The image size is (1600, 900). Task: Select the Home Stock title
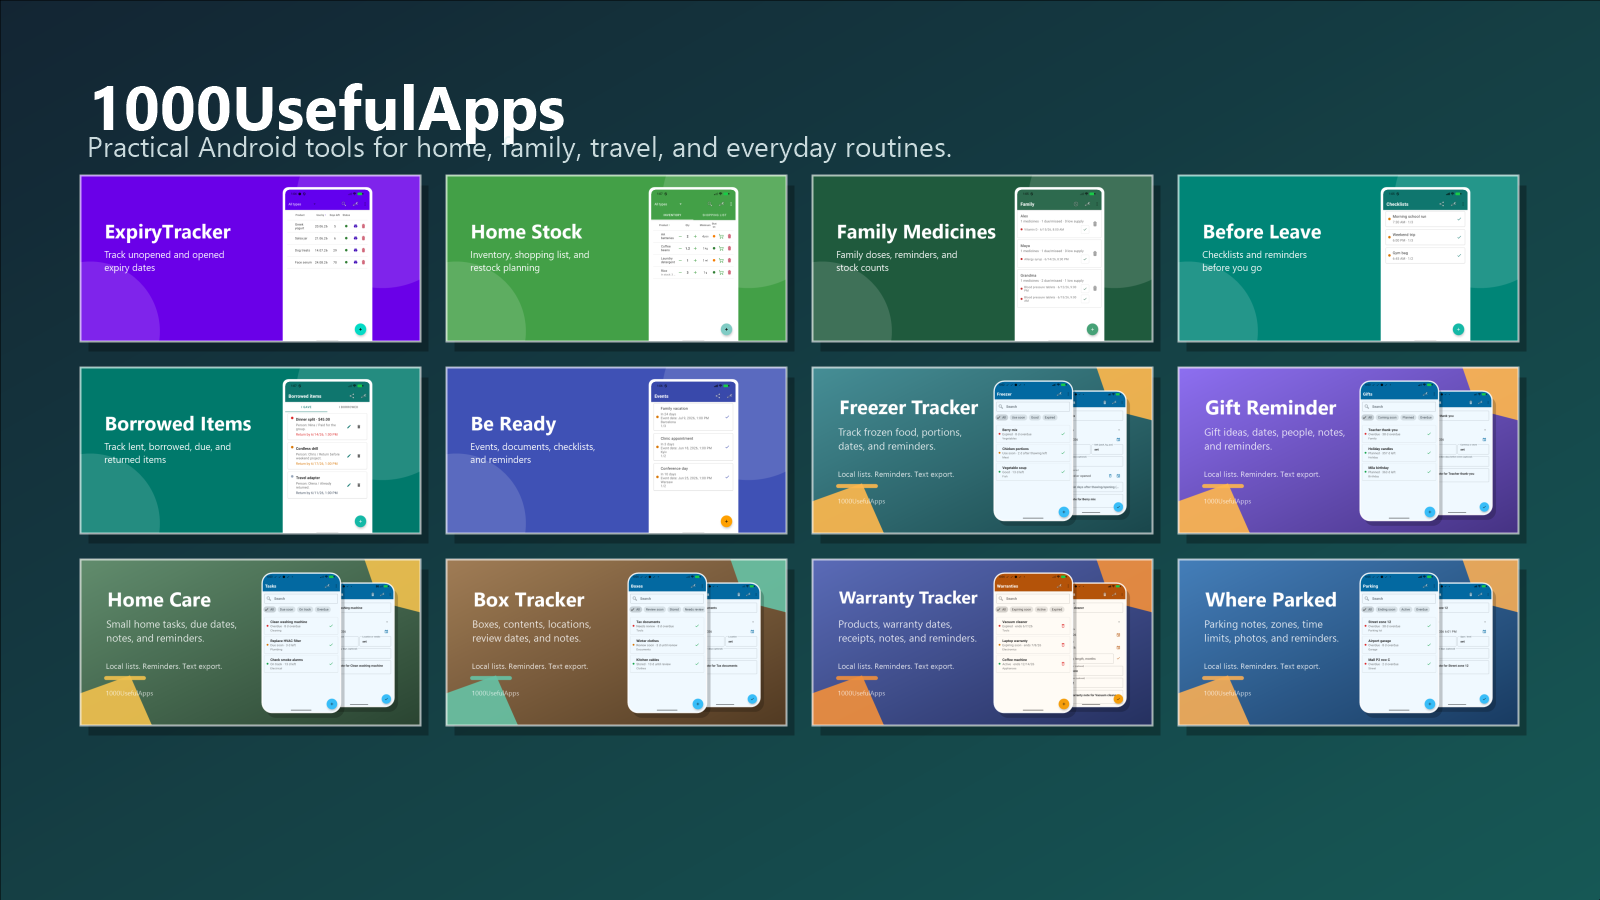click(x=526, y=232)
